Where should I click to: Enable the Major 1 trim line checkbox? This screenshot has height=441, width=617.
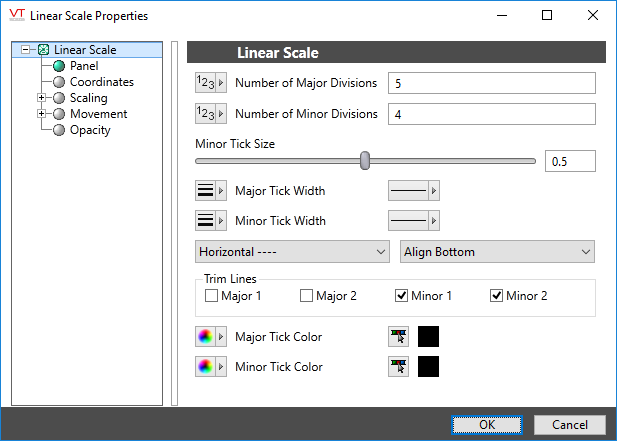(x=212, y=296)
